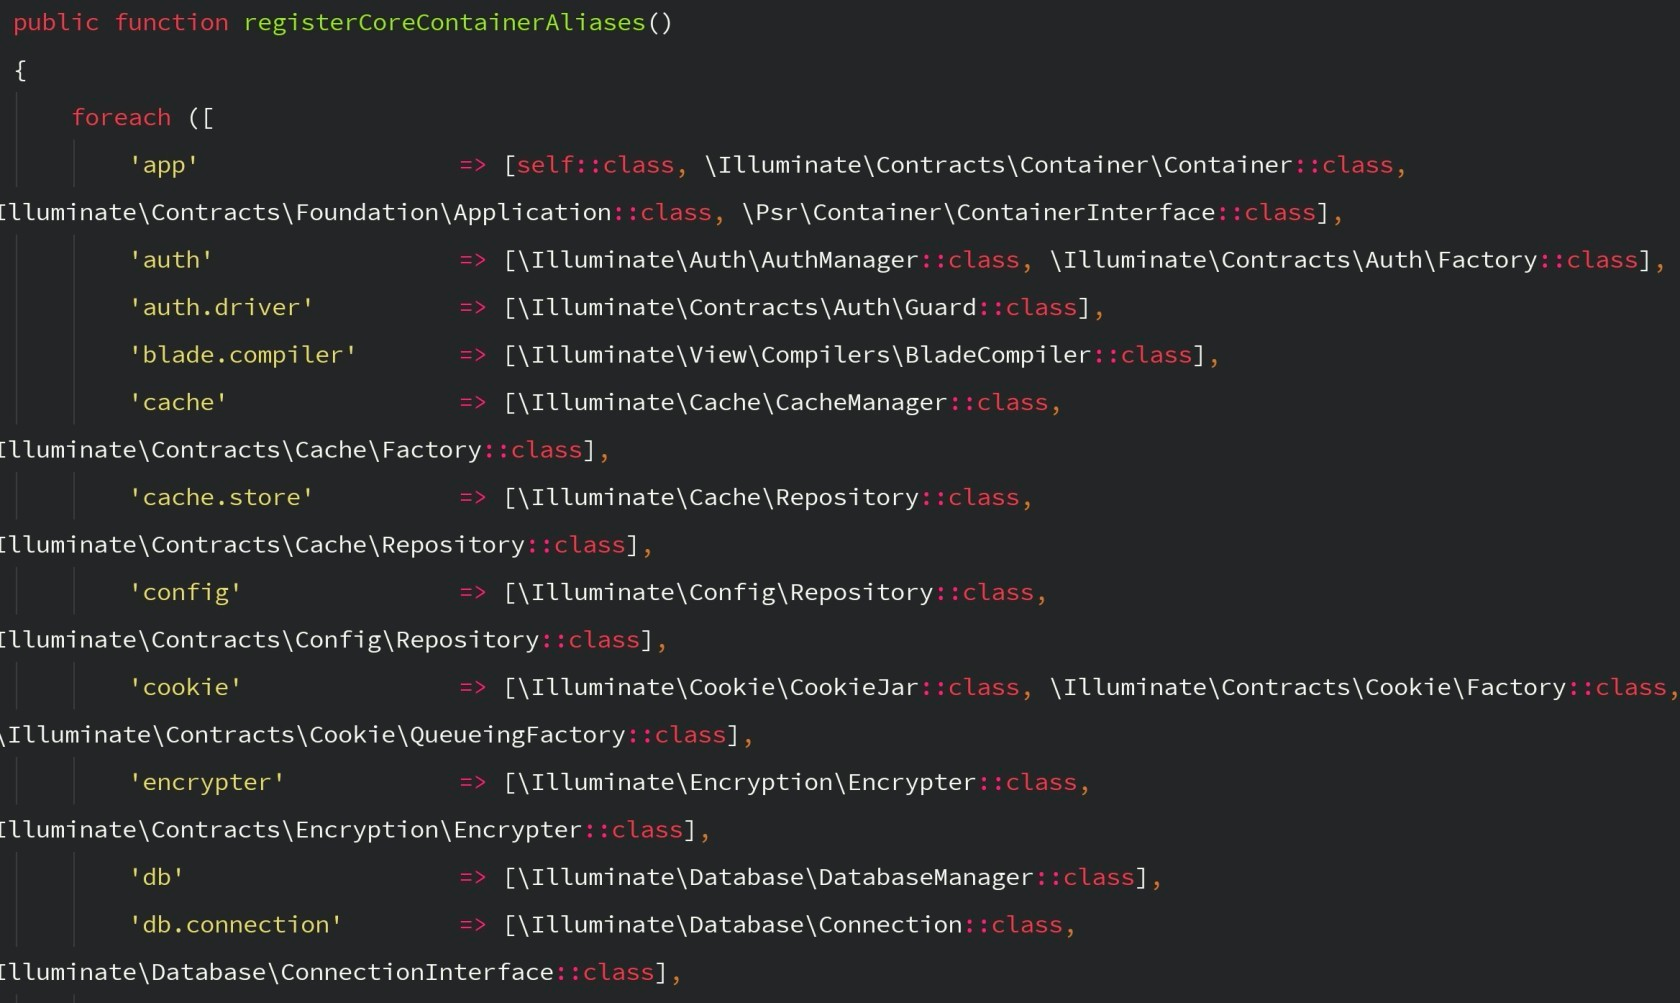1680x1003 pixels.
Task: Click \Illuminate\Contracts\Container\Container class reference
Action: [x=1049, y=165]
